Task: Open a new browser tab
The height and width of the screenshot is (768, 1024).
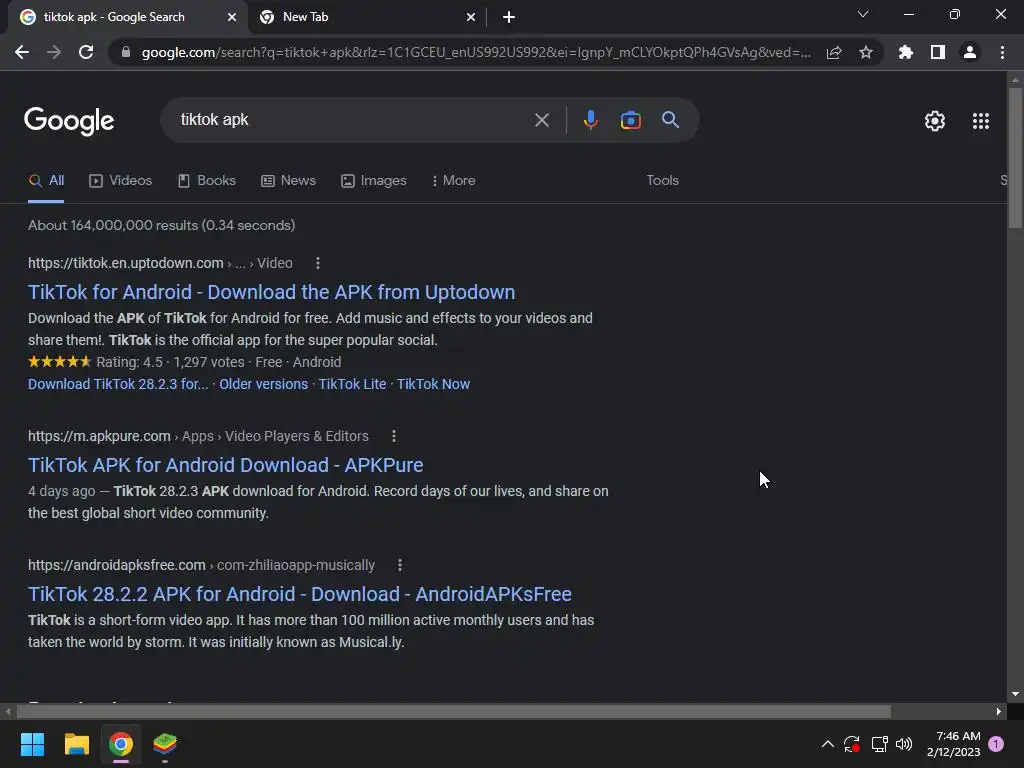Action: (509, 17)
